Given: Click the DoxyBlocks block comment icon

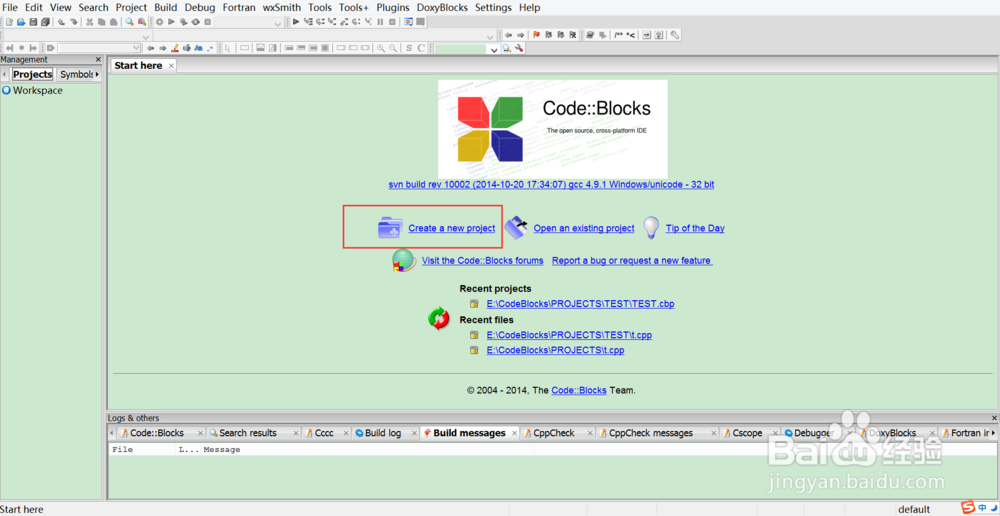Looking at the screenshot, I should coord(619,34).
